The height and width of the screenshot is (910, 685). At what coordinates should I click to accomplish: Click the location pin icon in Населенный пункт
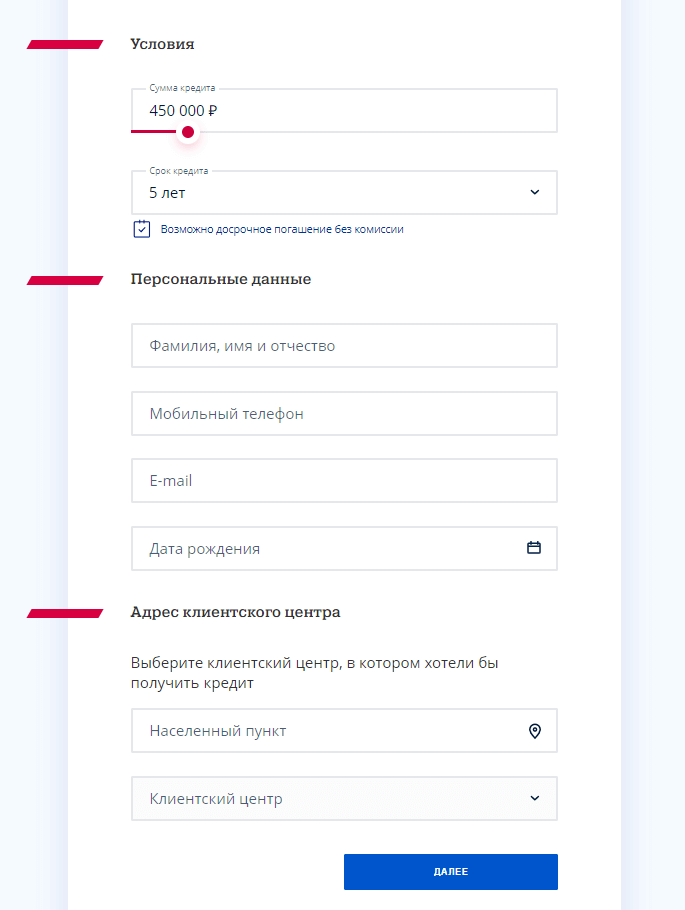tap(534, 731)
